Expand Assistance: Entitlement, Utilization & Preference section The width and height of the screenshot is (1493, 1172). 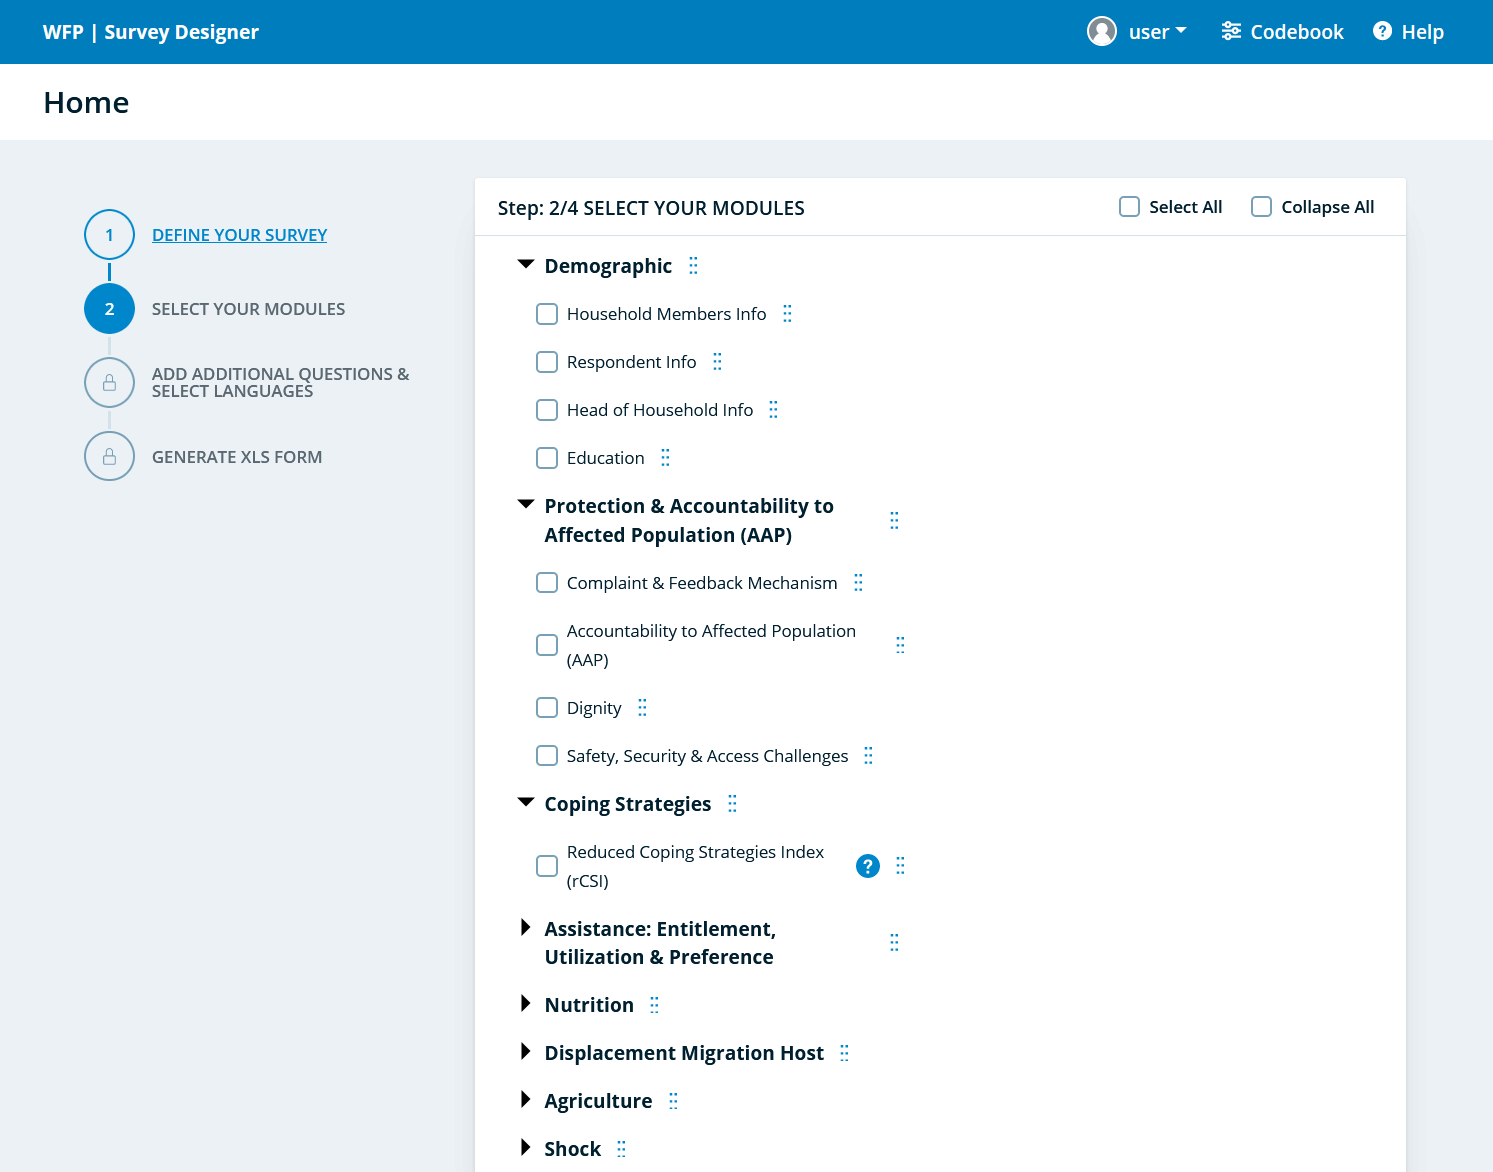tap(526, 928)
